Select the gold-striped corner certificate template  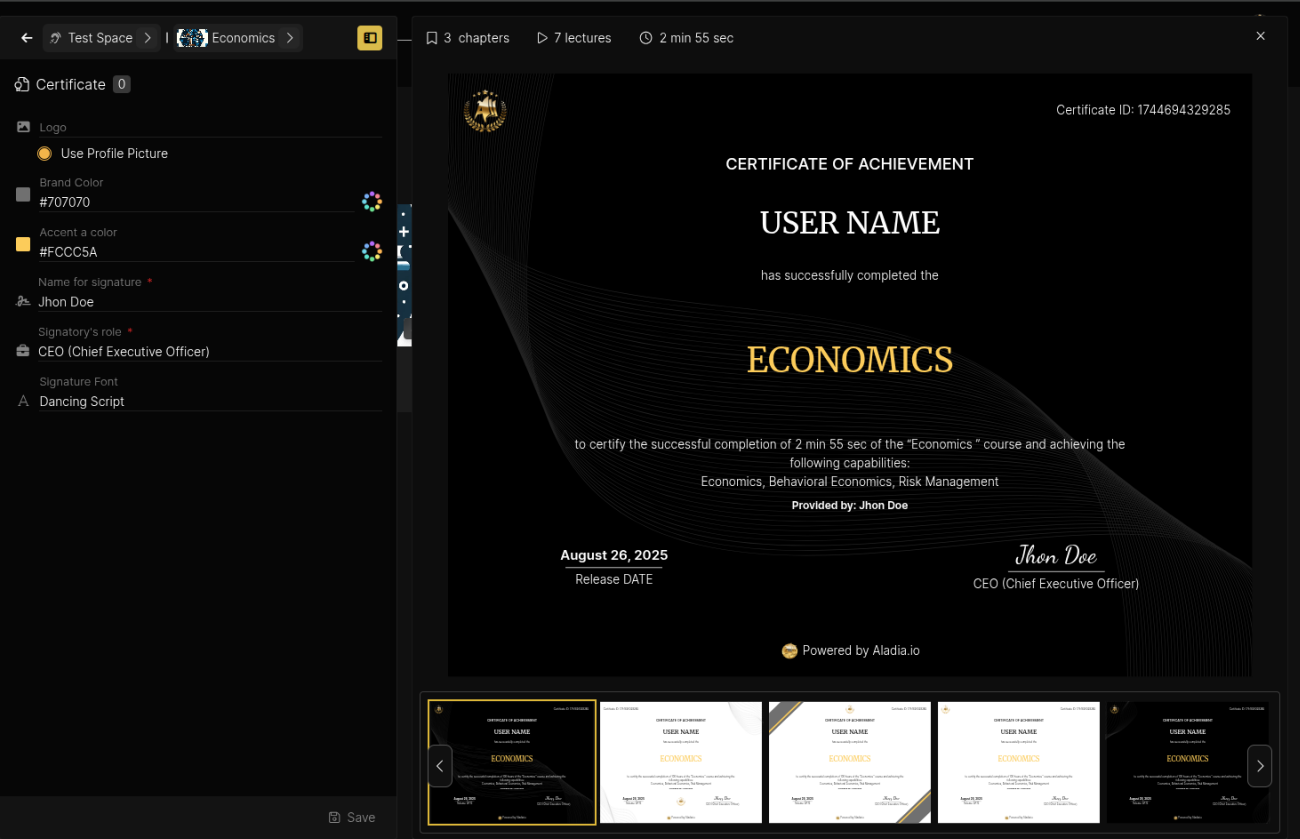(850, 762)
